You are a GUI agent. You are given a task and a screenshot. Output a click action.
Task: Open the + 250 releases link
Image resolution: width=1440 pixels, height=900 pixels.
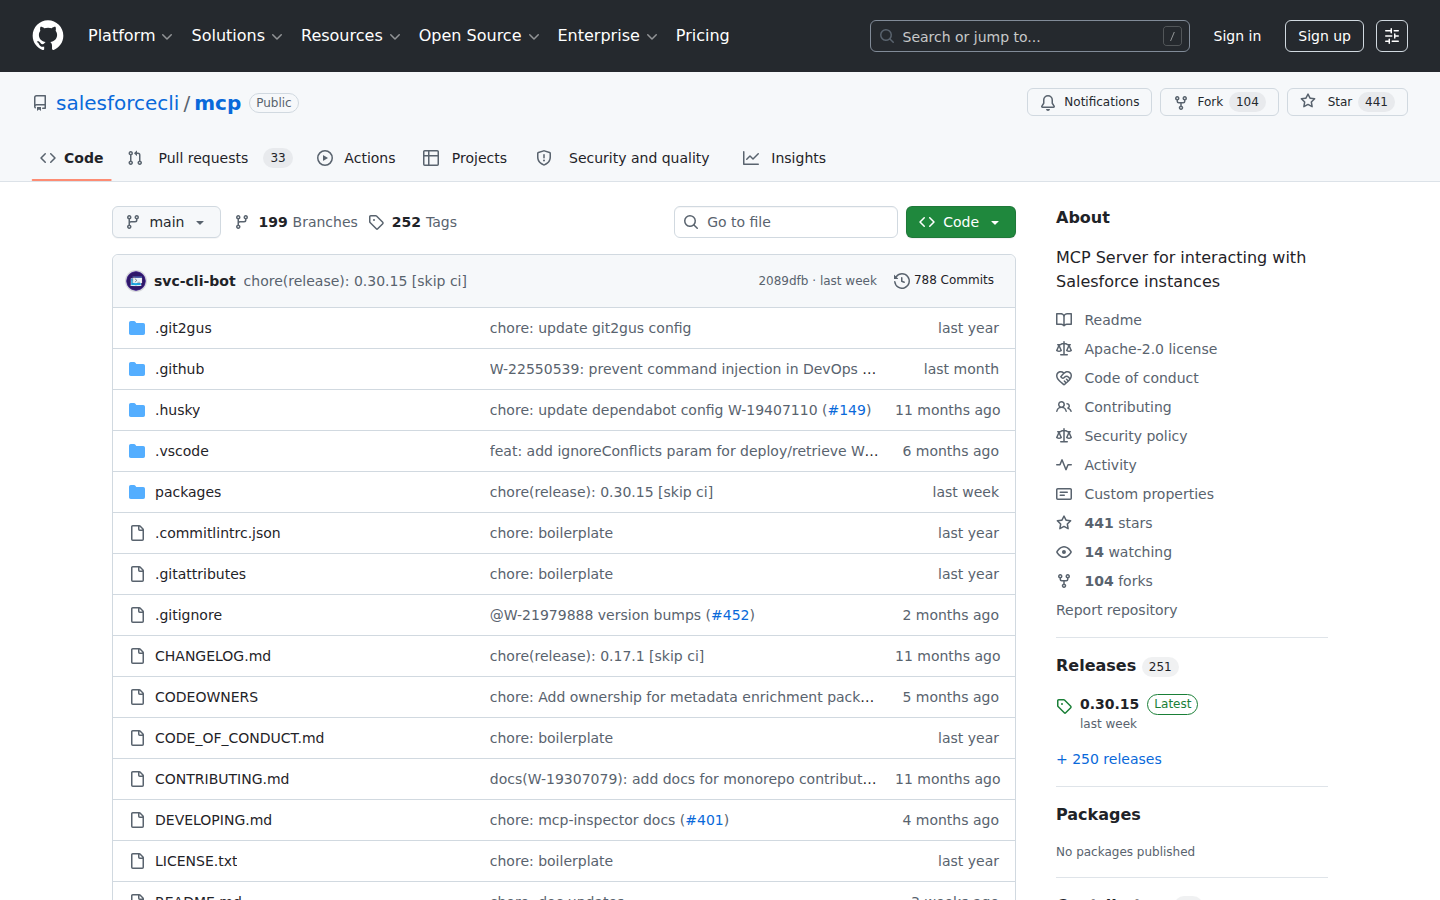(x=1109, y=759)
